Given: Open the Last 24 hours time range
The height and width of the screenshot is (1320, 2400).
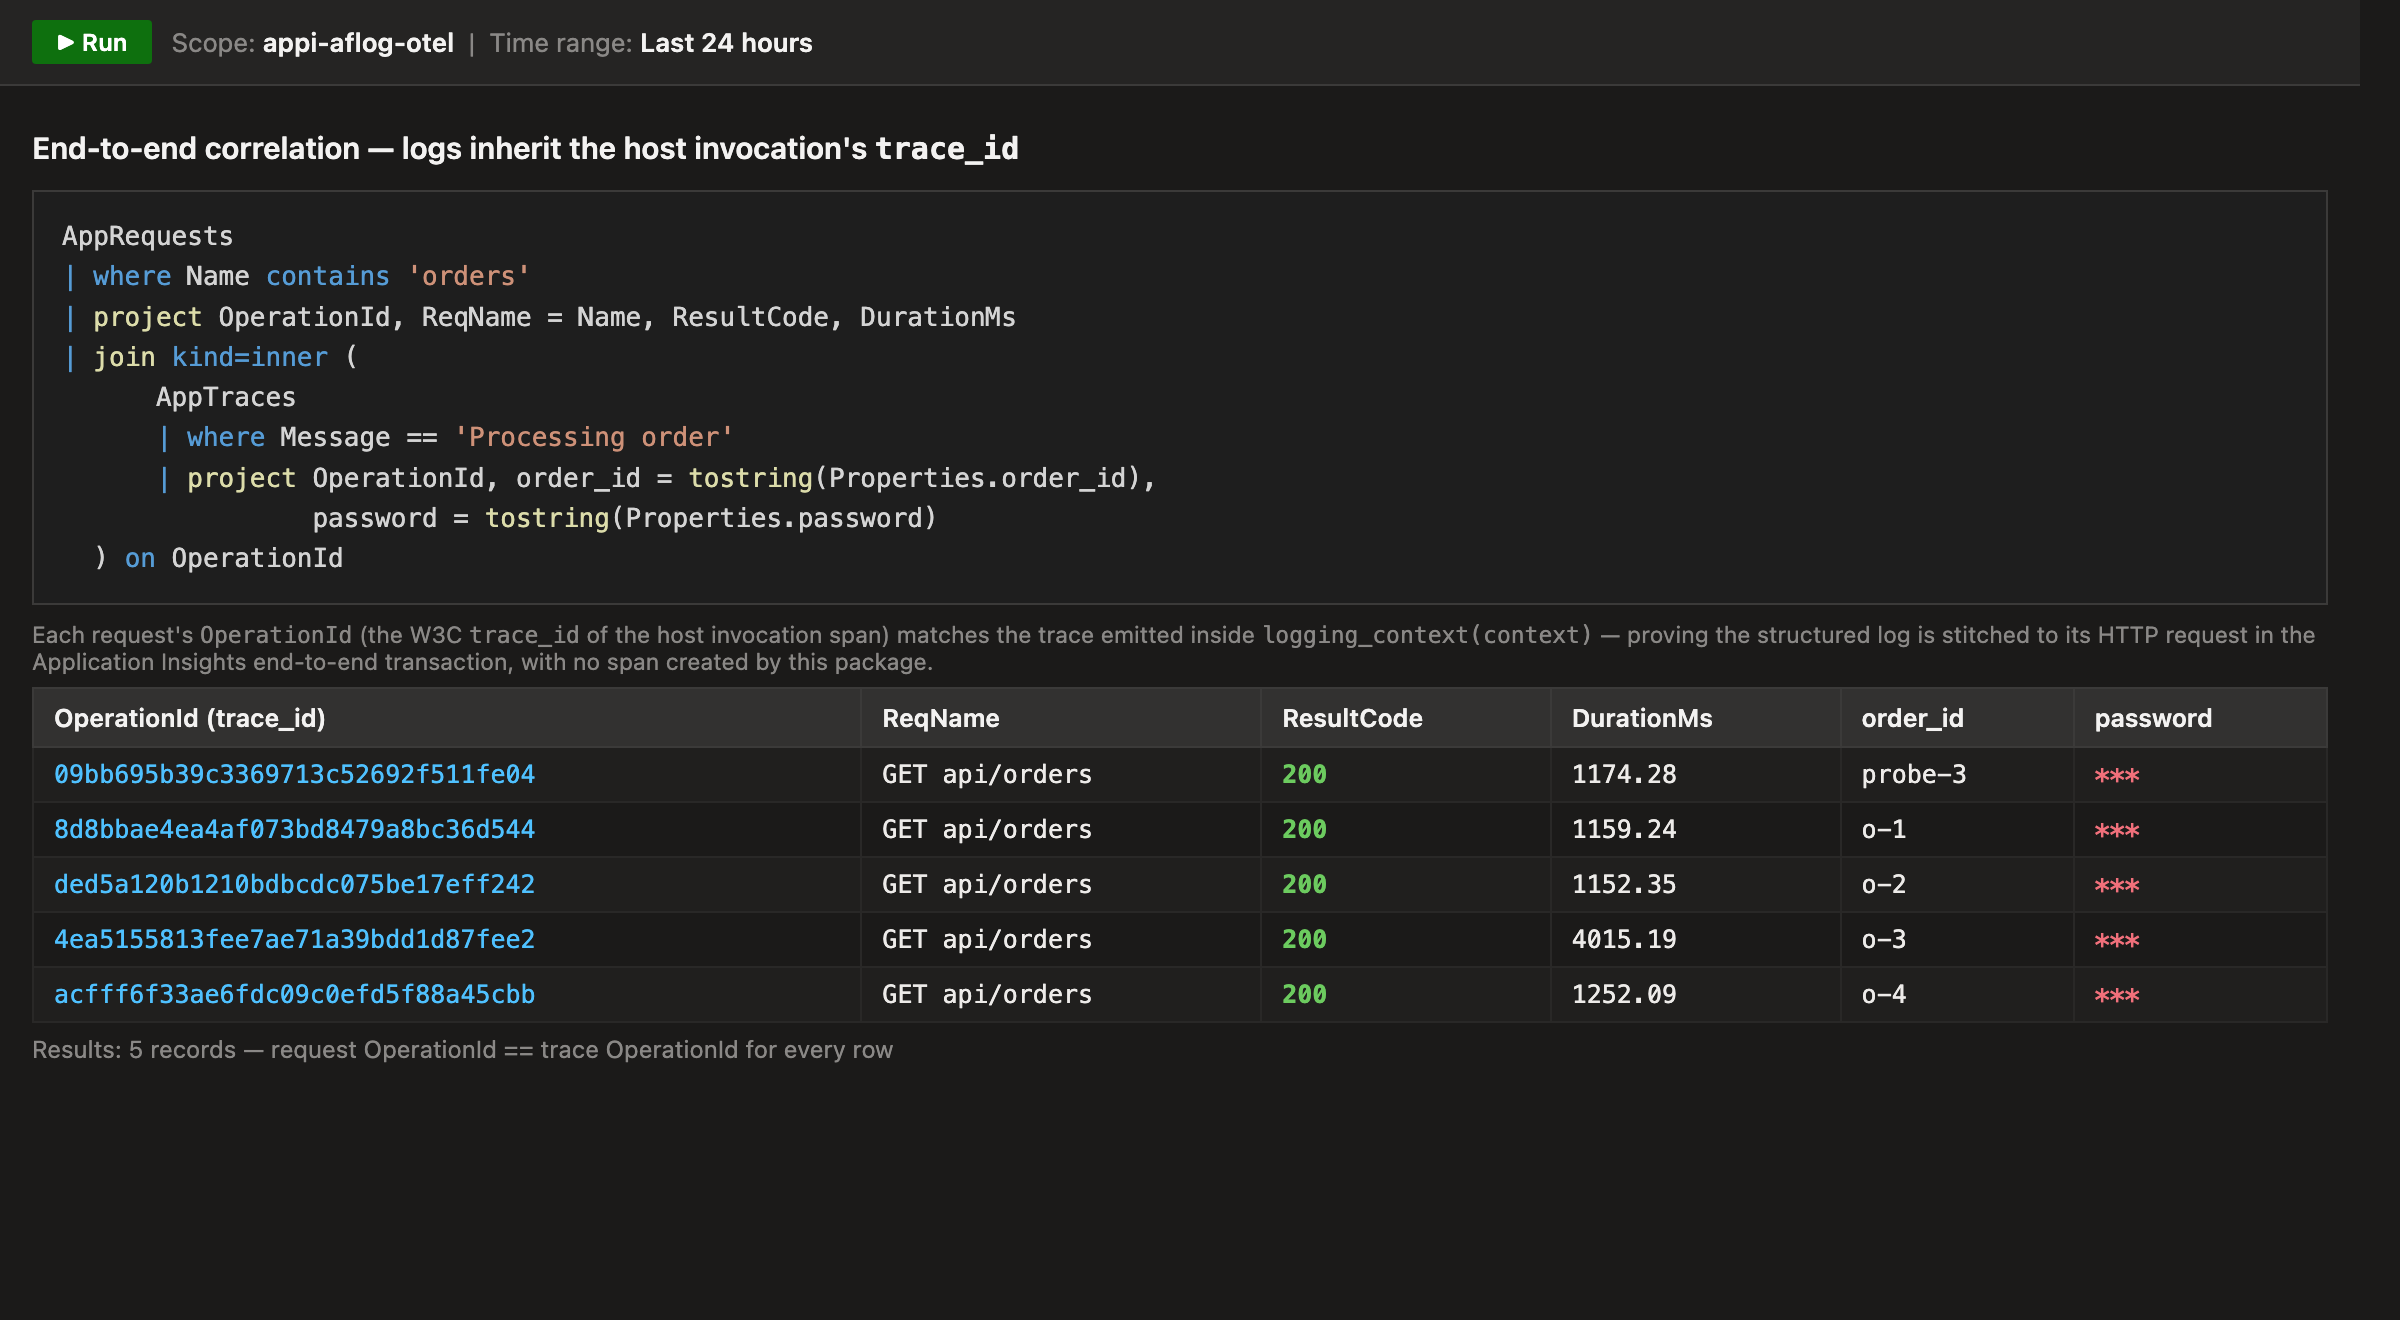Looking at the screenshot, I should click(726, 43).
